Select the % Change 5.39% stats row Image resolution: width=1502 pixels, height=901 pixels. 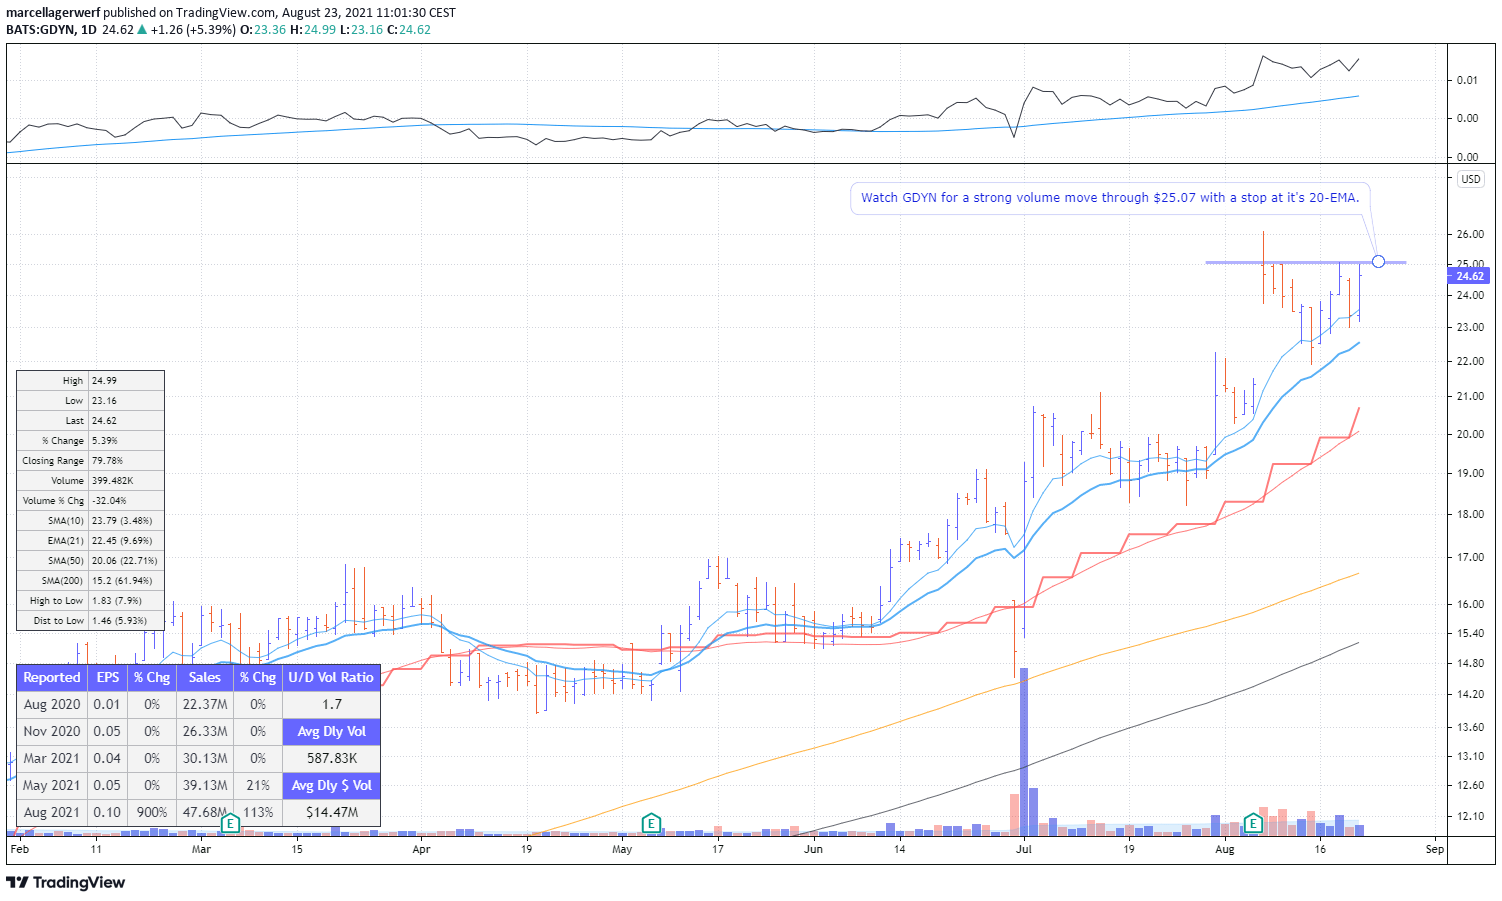tap(90, 441)
